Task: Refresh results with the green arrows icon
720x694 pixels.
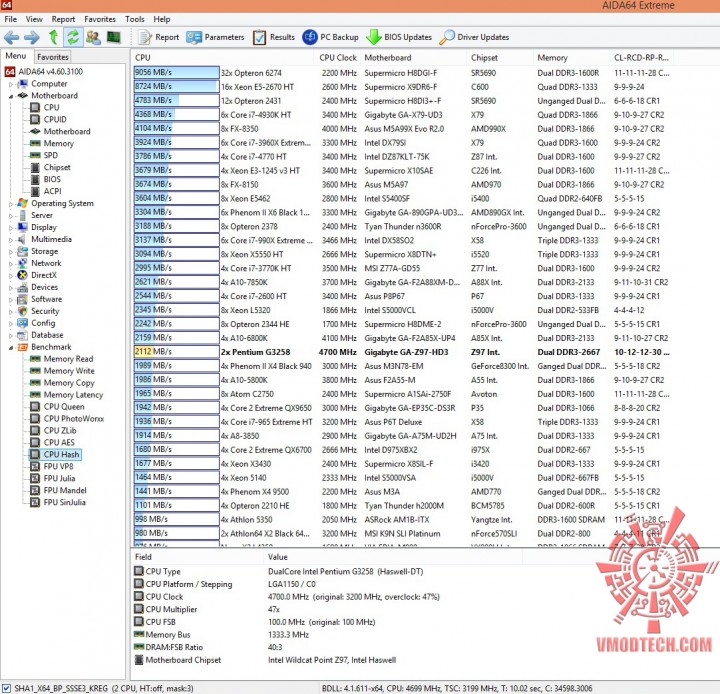Action: coord(73,37)
